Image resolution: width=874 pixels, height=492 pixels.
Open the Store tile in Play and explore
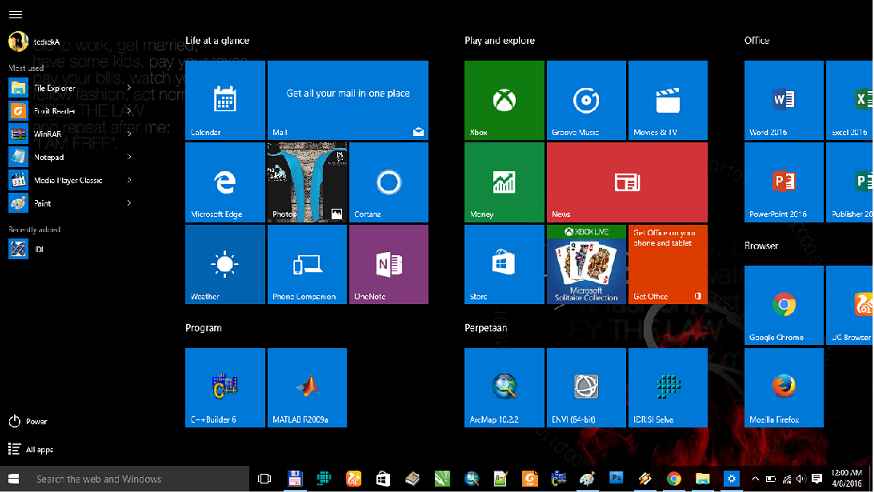[x=504, y=265]
